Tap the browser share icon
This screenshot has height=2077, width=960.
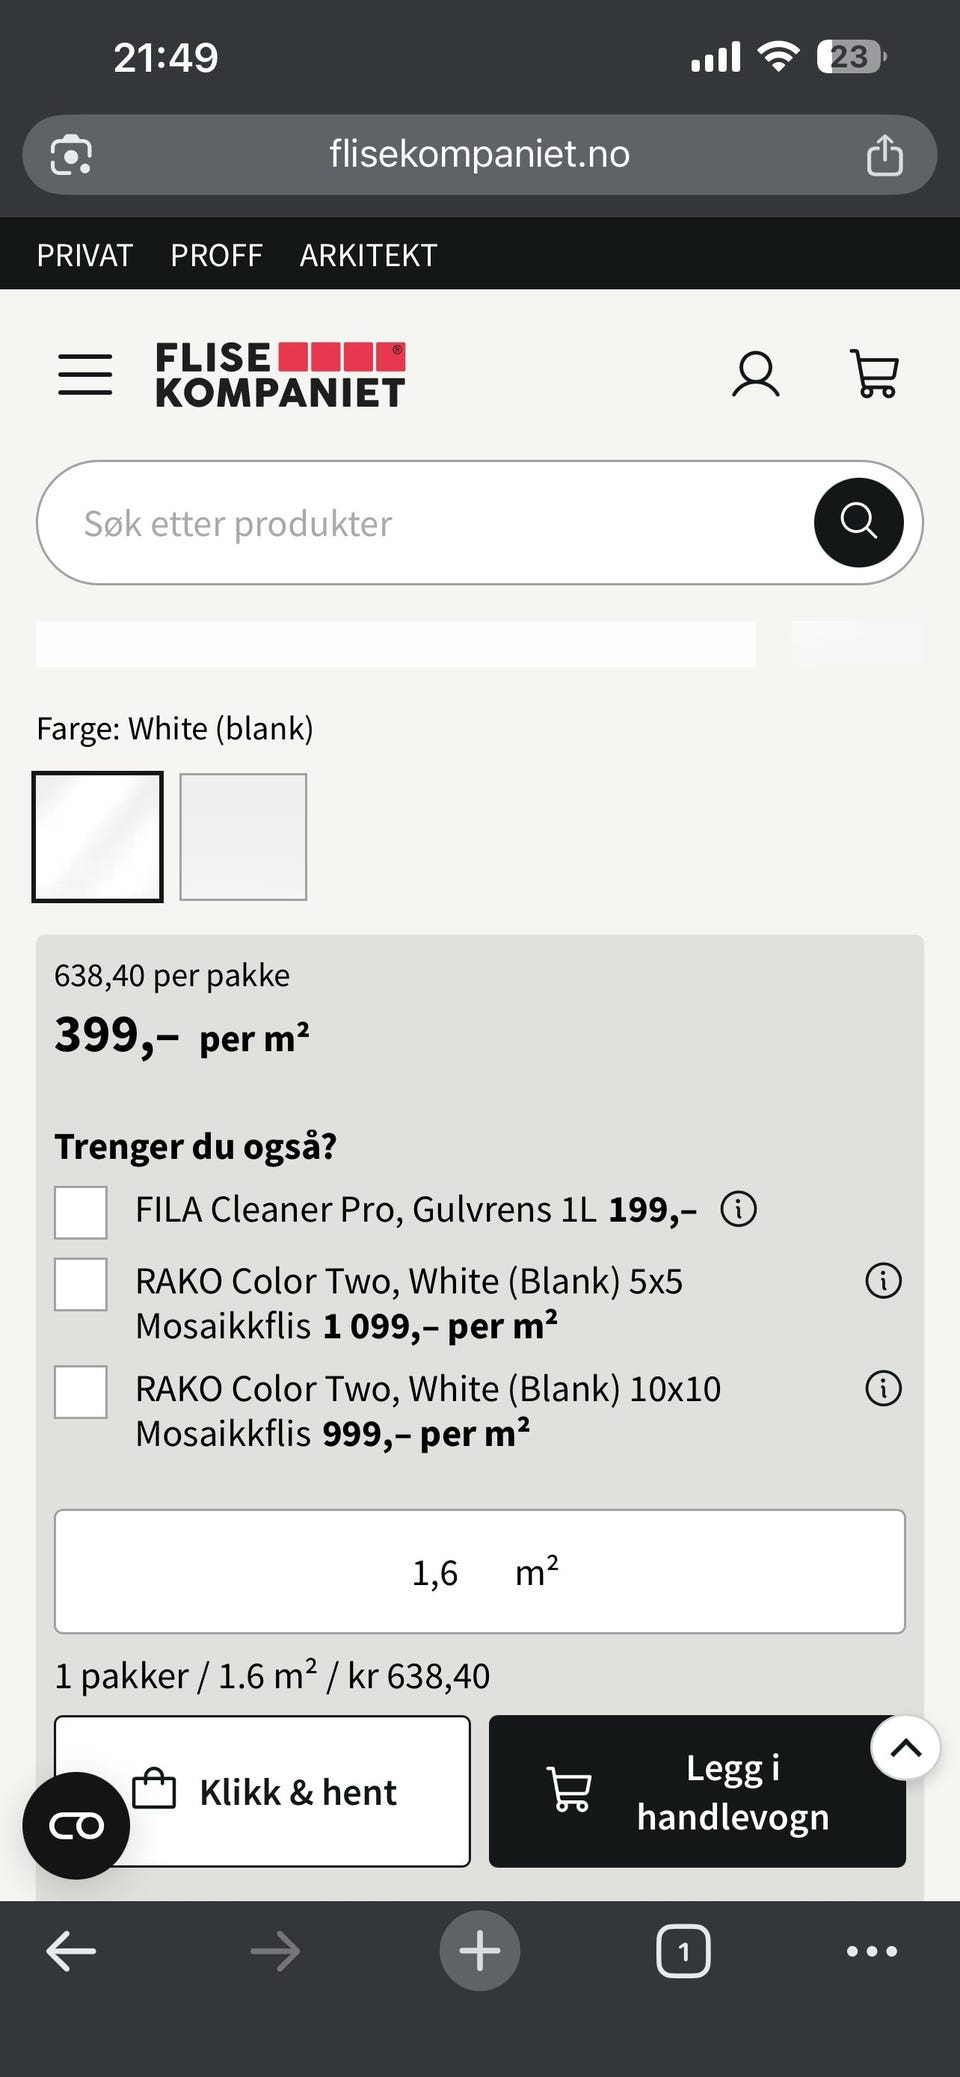pyautogui.click(x=884, y=155)
